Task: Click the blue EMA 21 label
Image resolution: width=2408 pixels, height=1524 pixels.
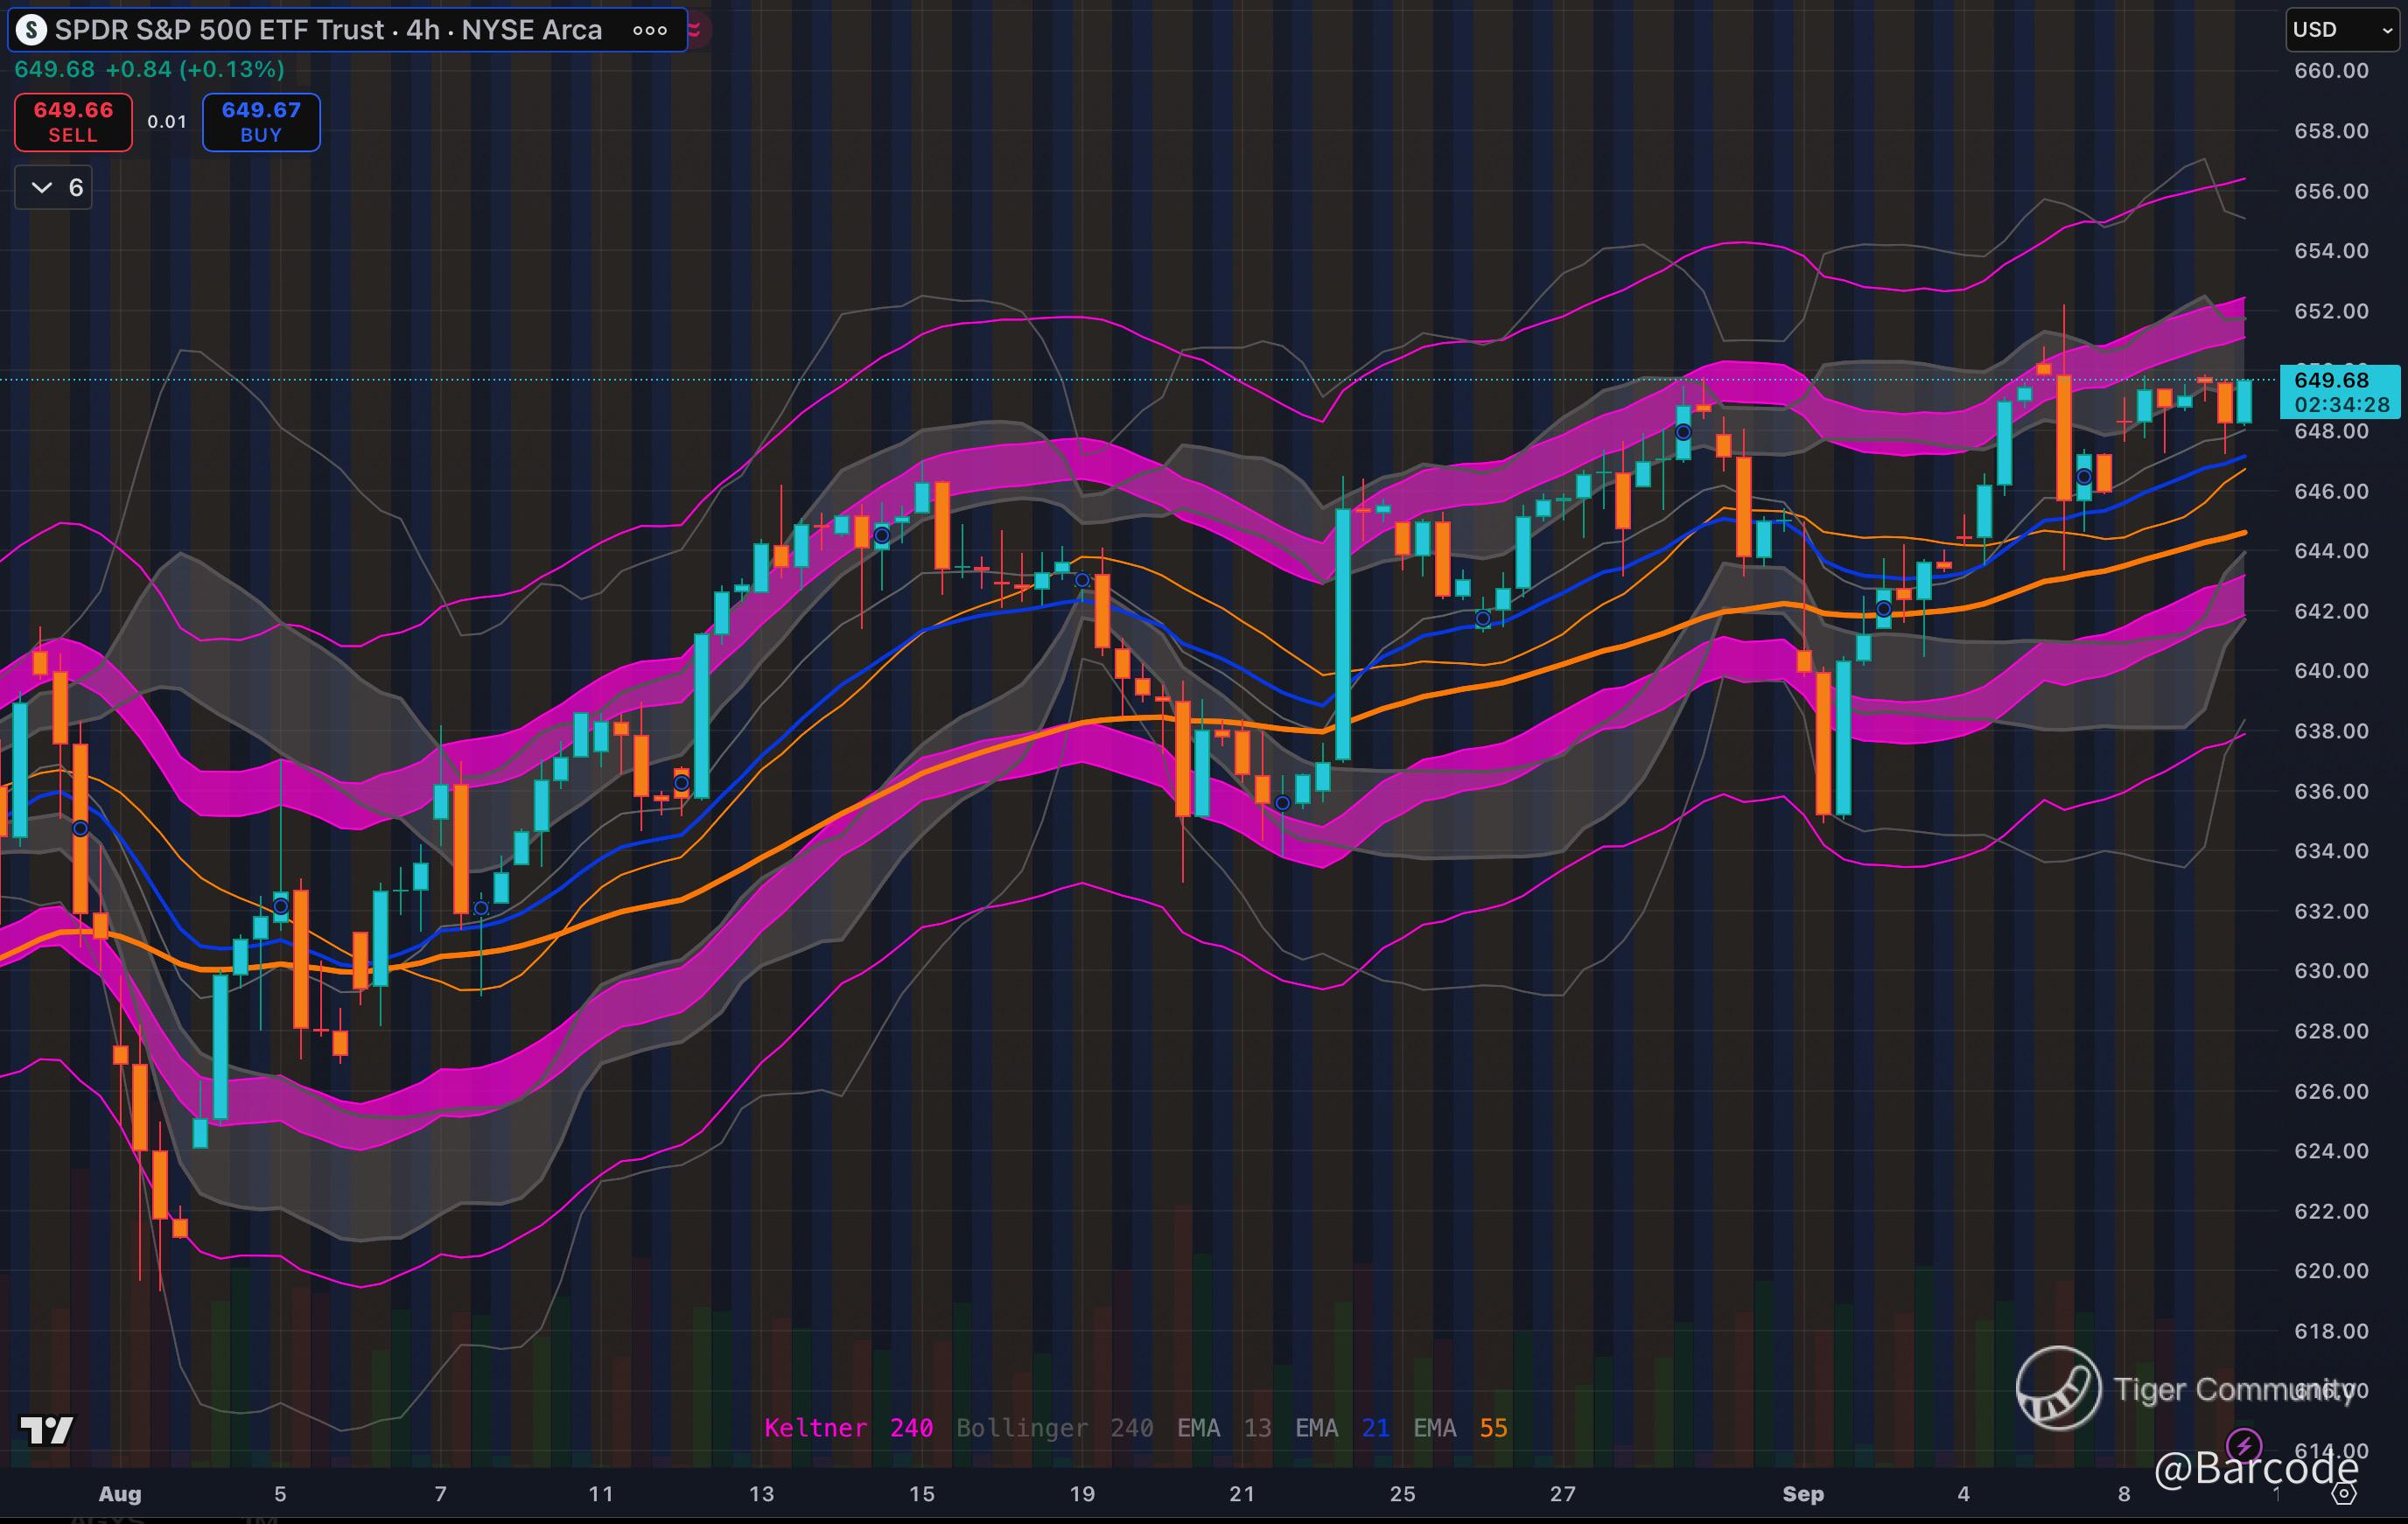Action: tap(1341, 1428)
